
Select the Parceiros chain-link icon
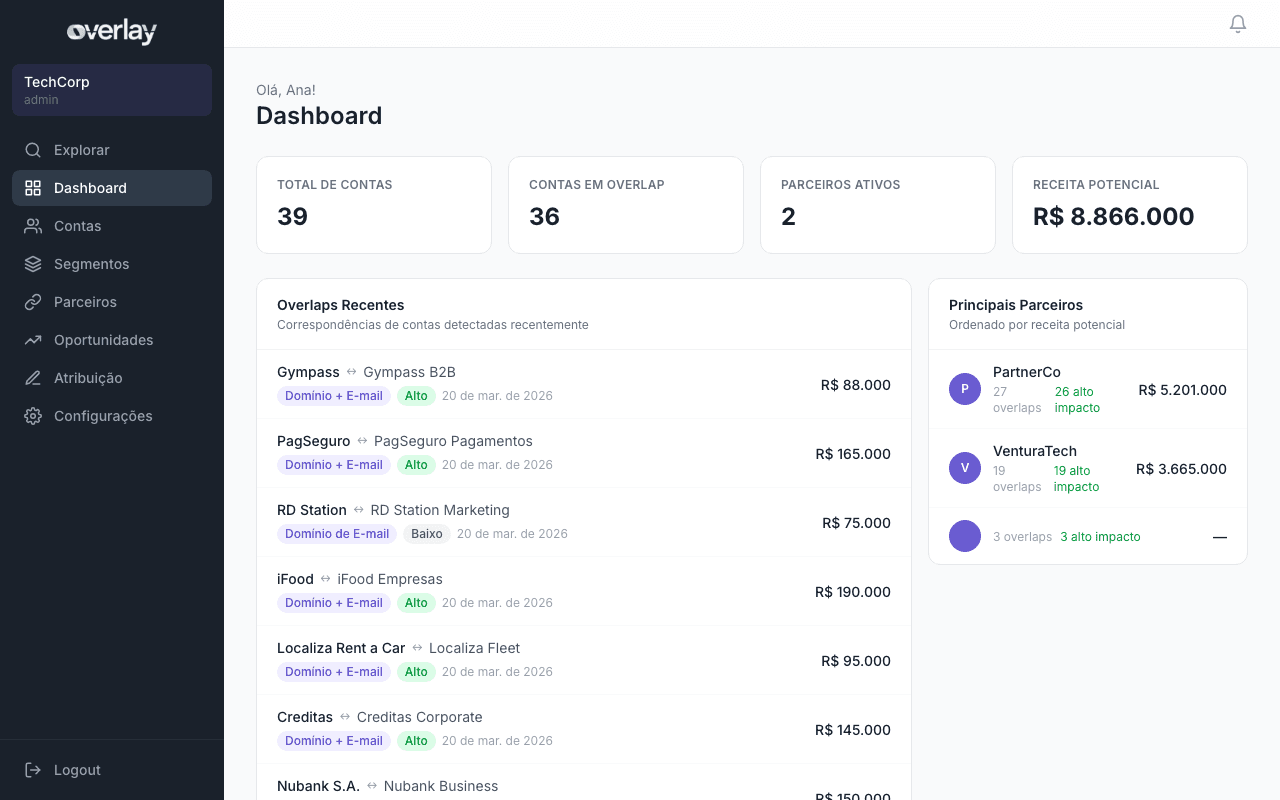tap(33, 302)
